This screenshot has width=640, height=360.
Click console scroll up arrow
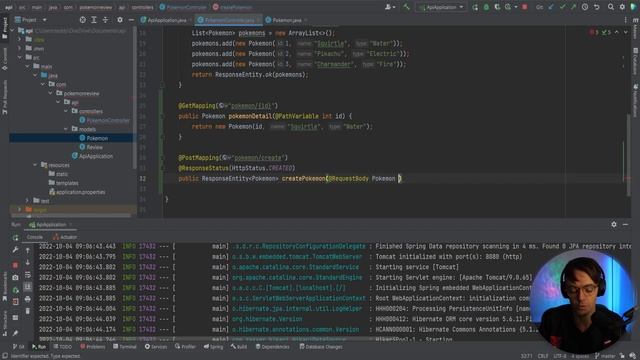pos(28,250)
